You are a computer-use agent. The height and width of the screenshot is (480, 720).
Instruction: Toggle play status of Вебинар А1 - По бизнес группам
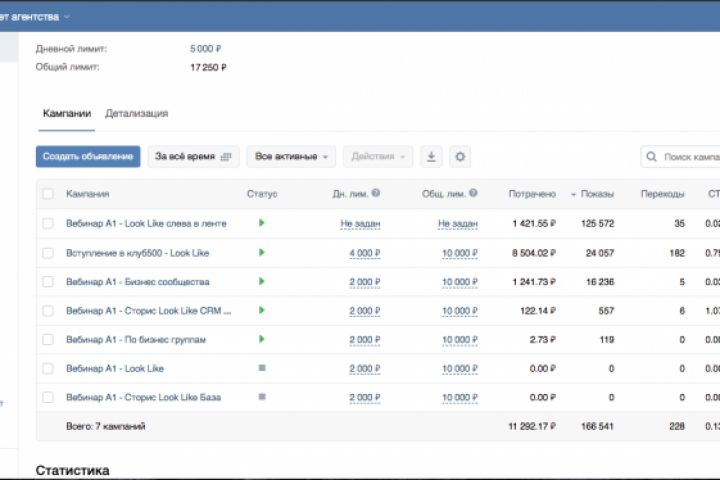pos(262,339)
